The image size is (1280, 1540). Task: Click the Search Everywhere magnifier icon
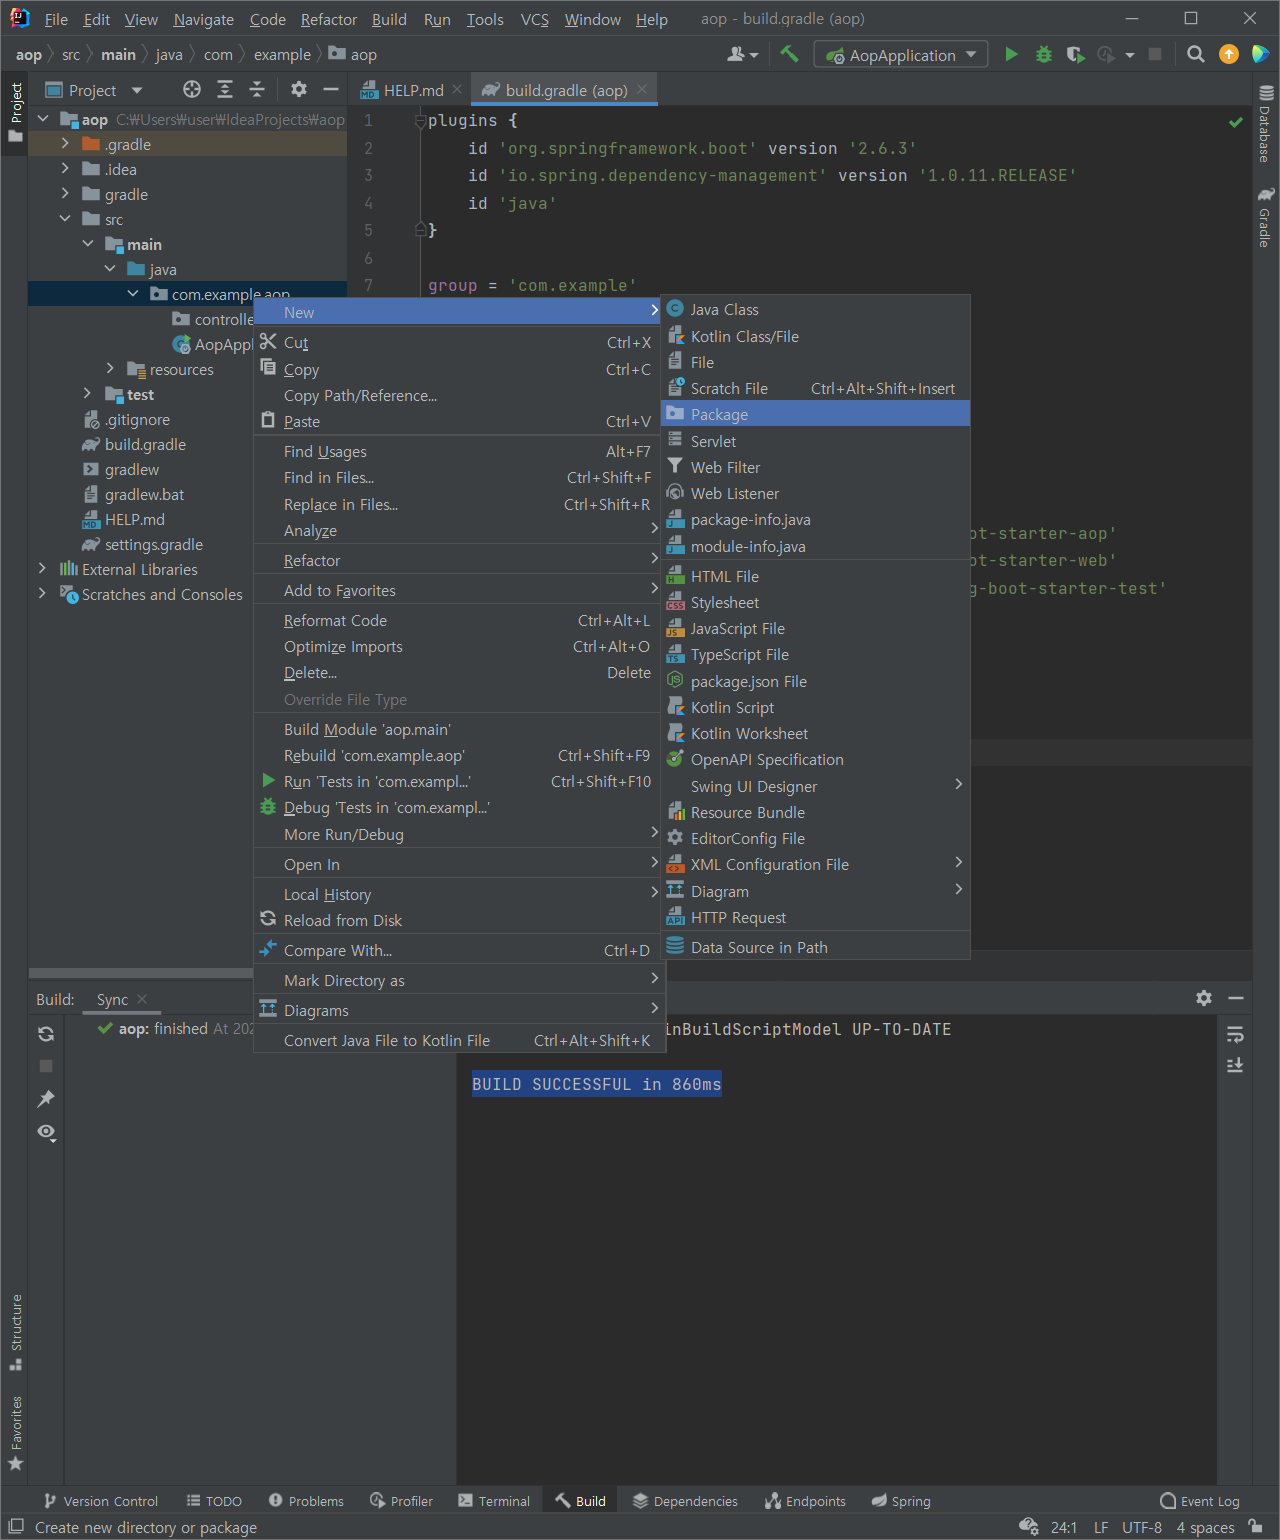(1195, 54)
